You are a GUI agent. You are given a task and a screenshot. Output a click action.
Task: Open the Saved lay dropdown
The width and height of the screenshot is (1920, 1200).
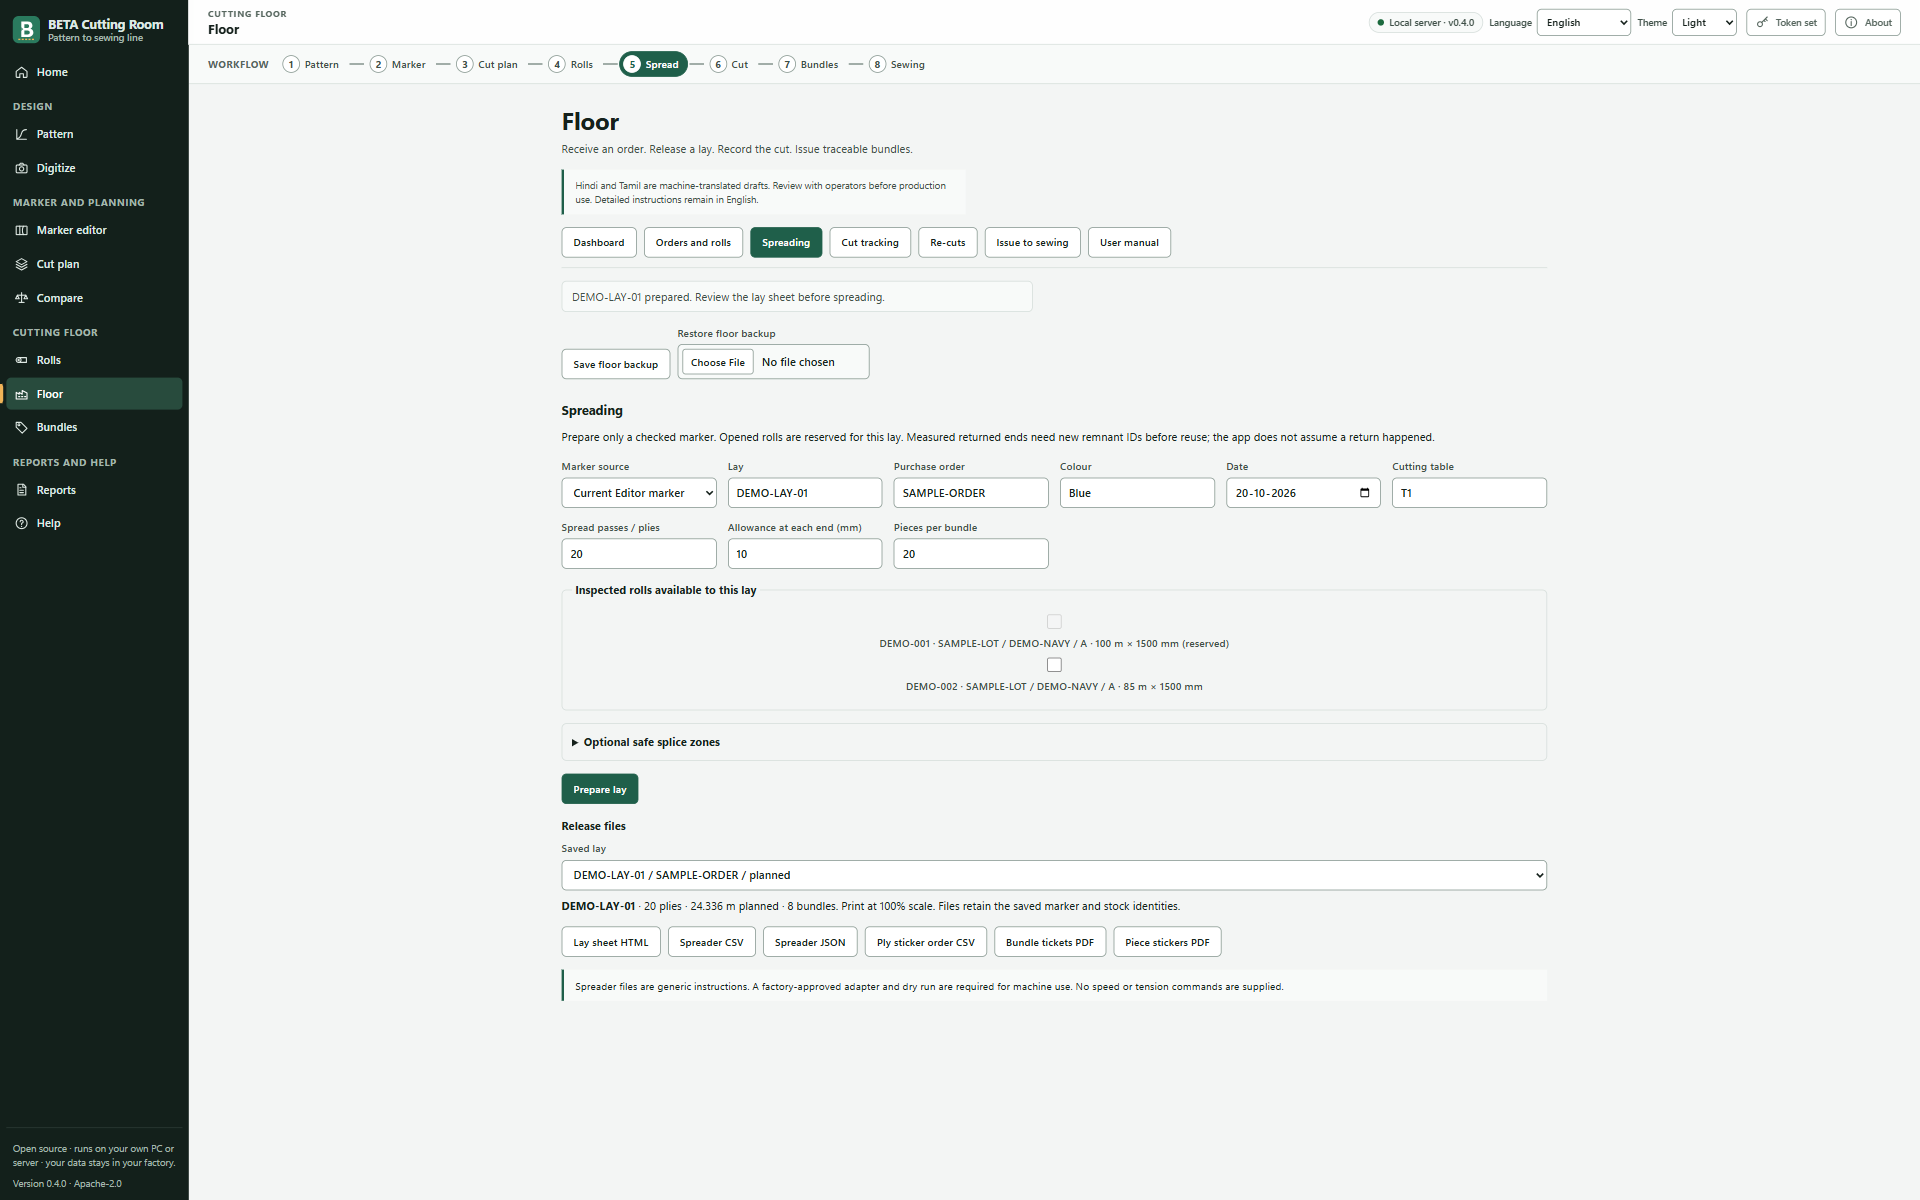(1054, 875)
